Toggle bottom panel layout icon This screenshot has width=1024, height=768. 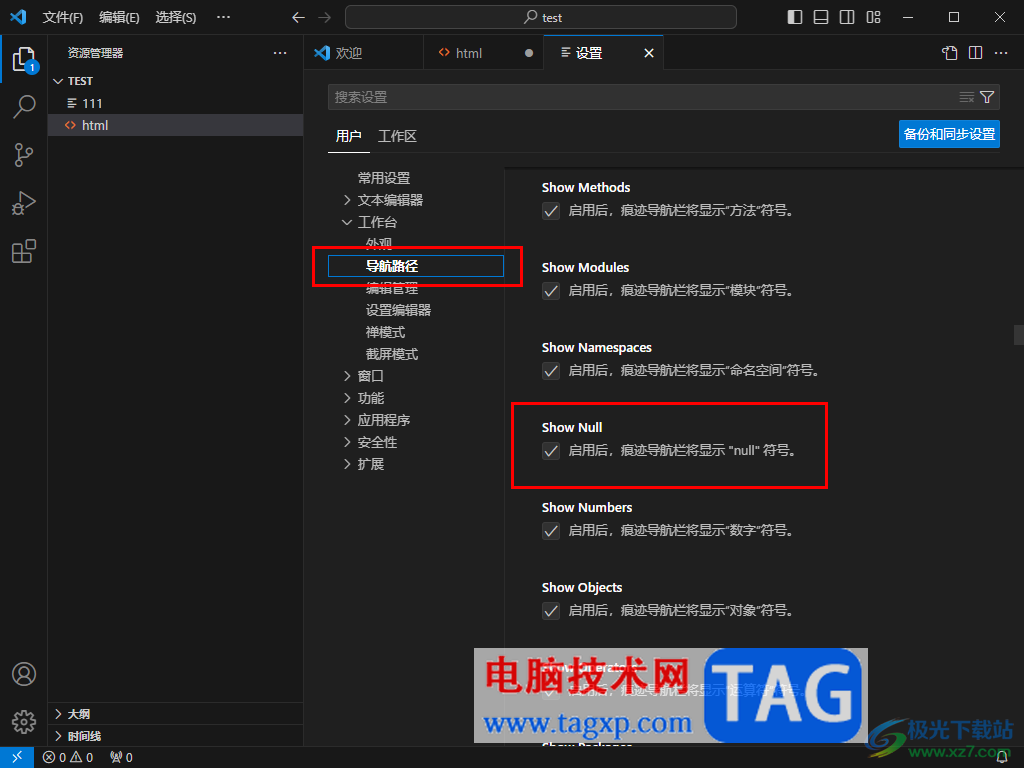pyautogui.click(x=821, y=18)
